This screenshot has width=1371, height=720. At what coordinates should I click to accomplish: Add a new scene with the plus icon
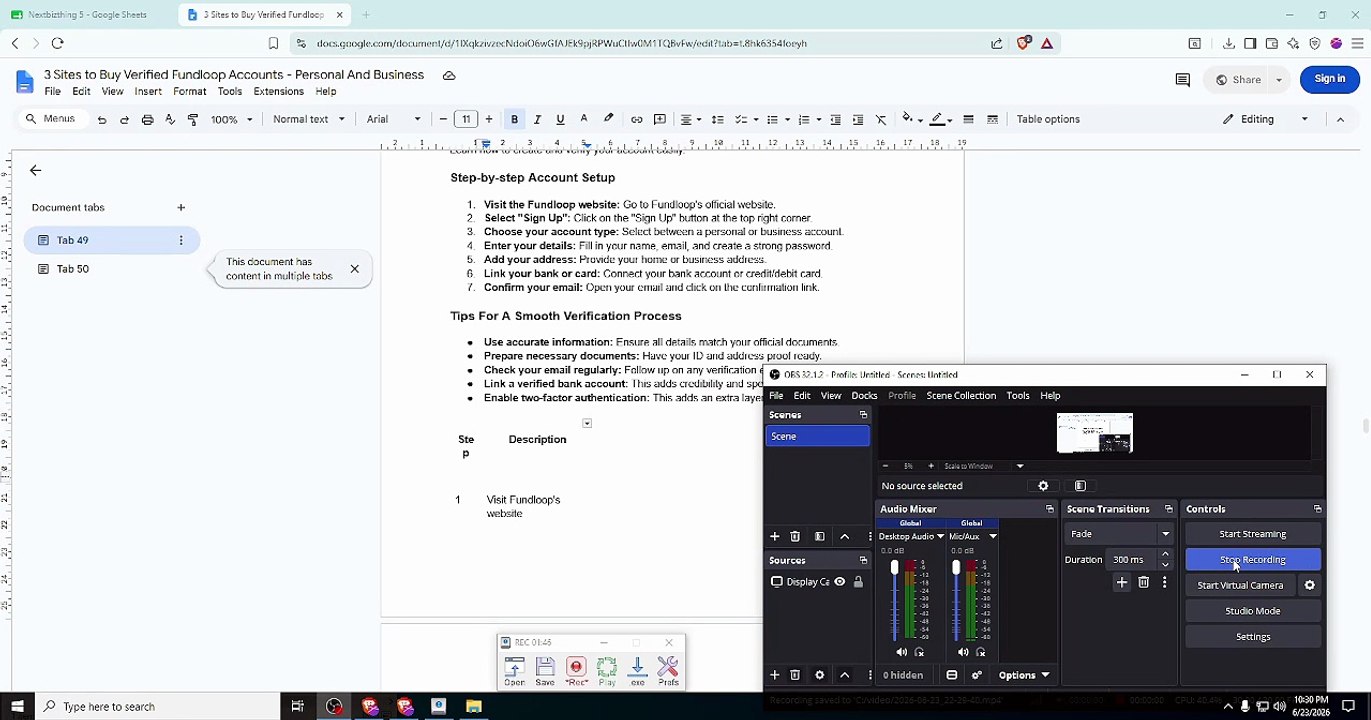point(775,537)
